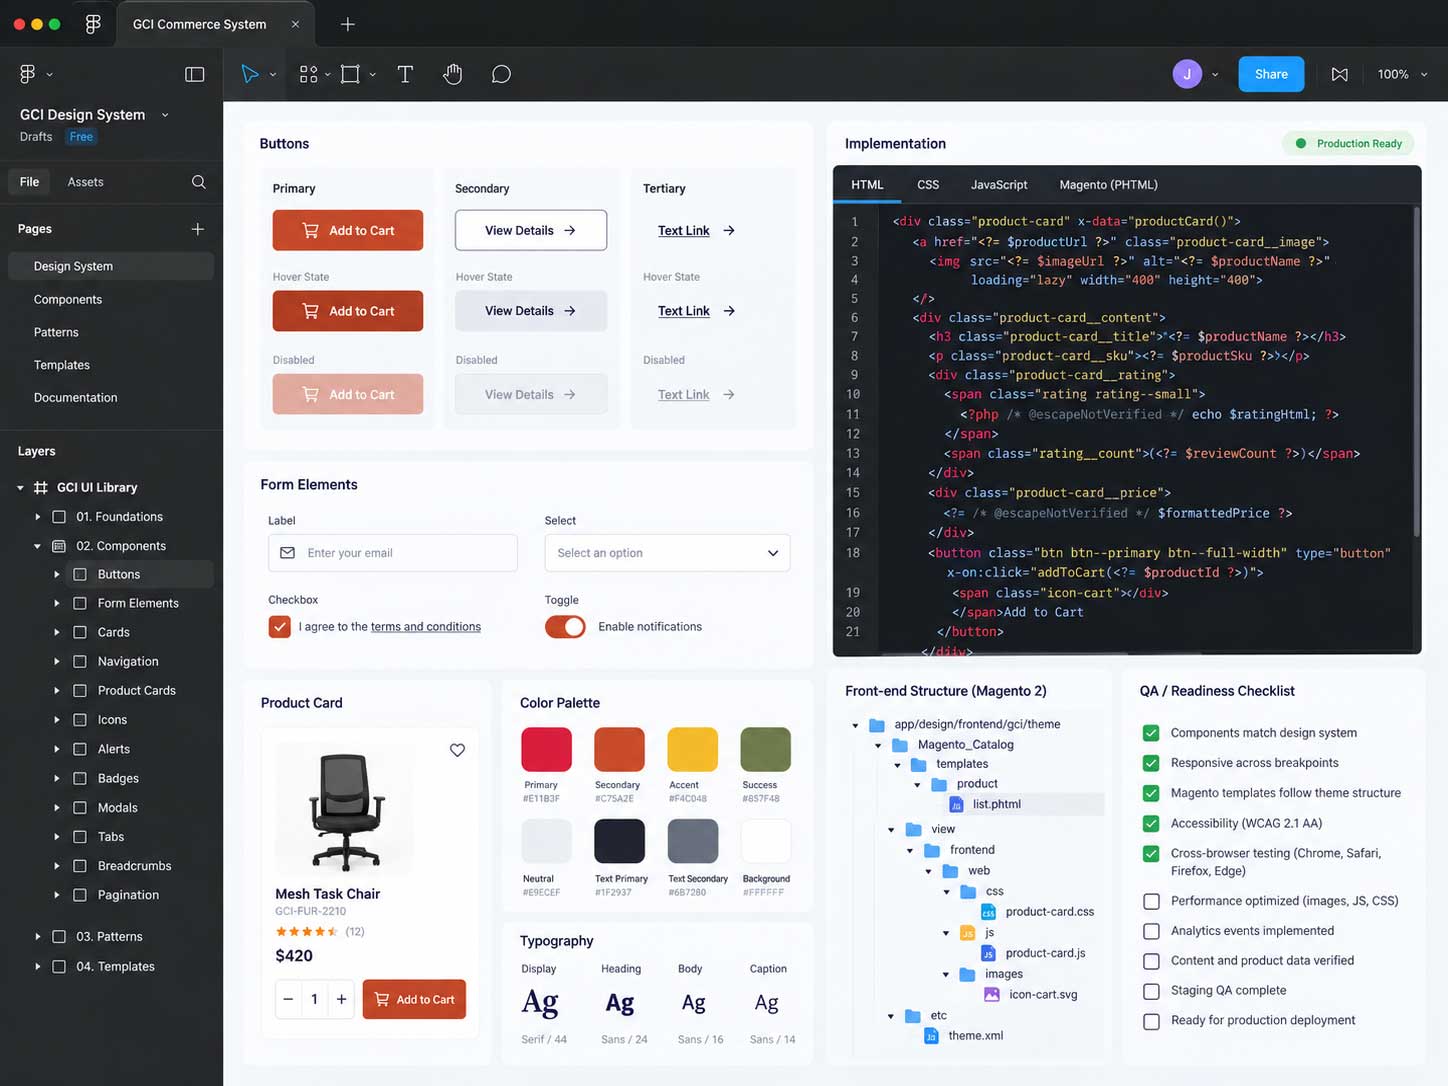Image resolution: width=1448 pixels, height=1086 pixels.
Task: Select the Text tool
Action: (x=405, y=74)
